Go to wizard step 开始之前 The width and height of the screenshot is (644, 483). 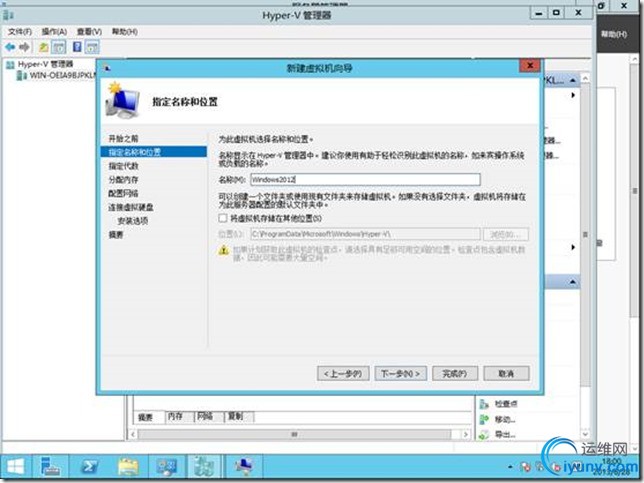(123, 138)
